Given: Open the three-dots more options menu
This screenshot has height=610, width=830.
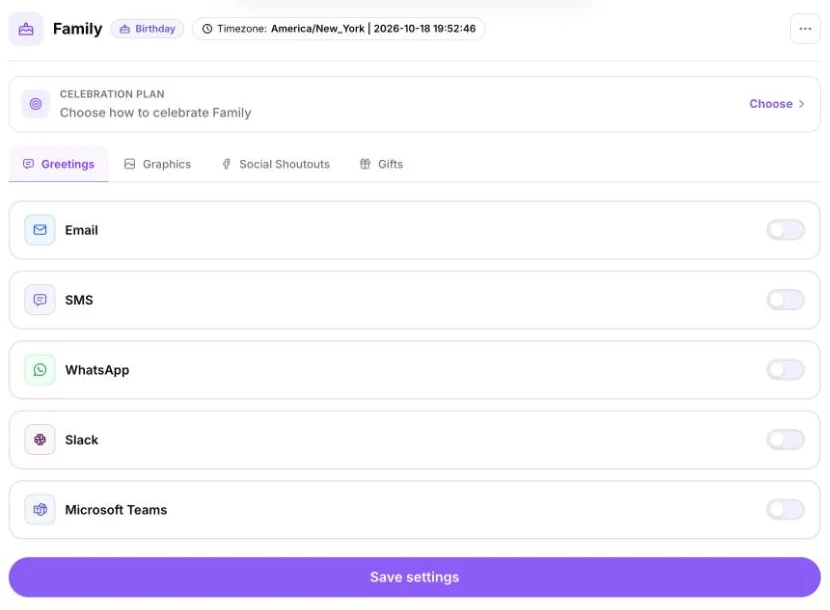Looking at the screenshot, I should (805, 29).
